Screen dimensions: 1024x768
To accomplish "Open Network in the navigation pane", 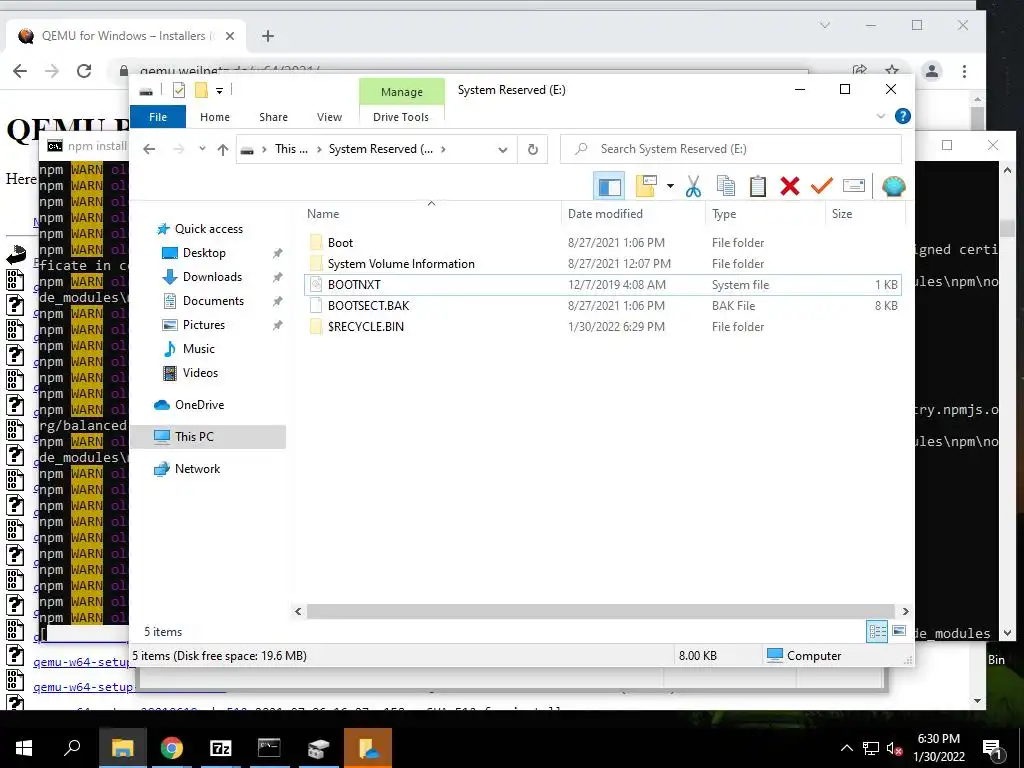I will pyautogui.click(x=197, y=469).
